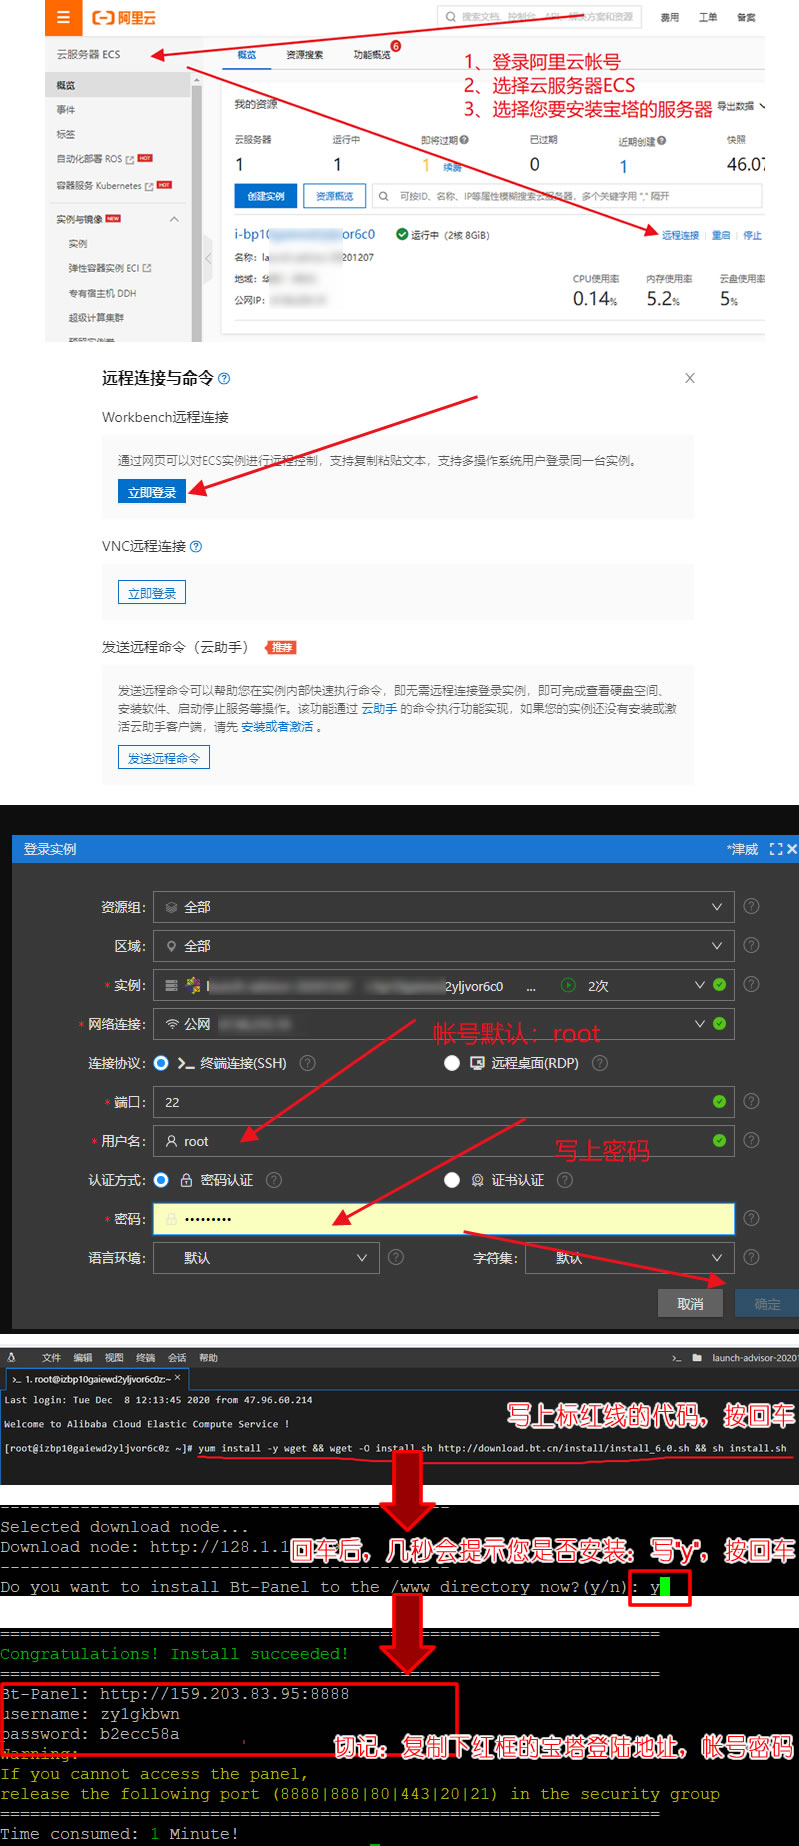
Task: Click help icon at right of 用户名 row
Action: (x=751, y=1140)
